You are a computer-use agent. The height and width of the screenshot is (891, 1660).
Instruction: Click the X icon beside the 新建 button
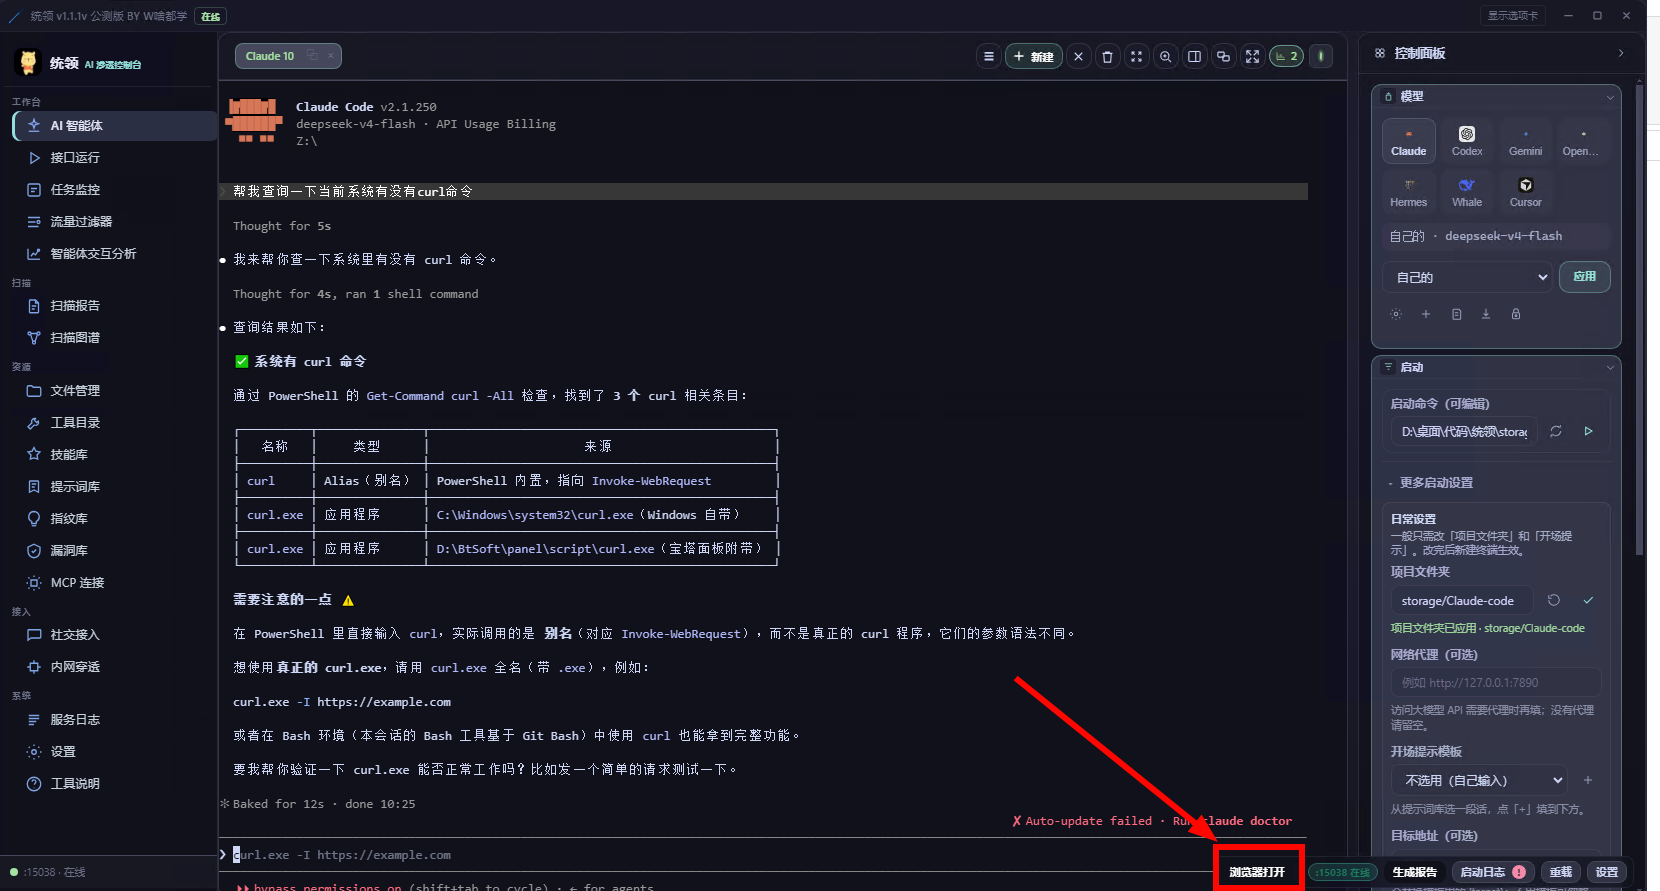tap(1078, 57)
